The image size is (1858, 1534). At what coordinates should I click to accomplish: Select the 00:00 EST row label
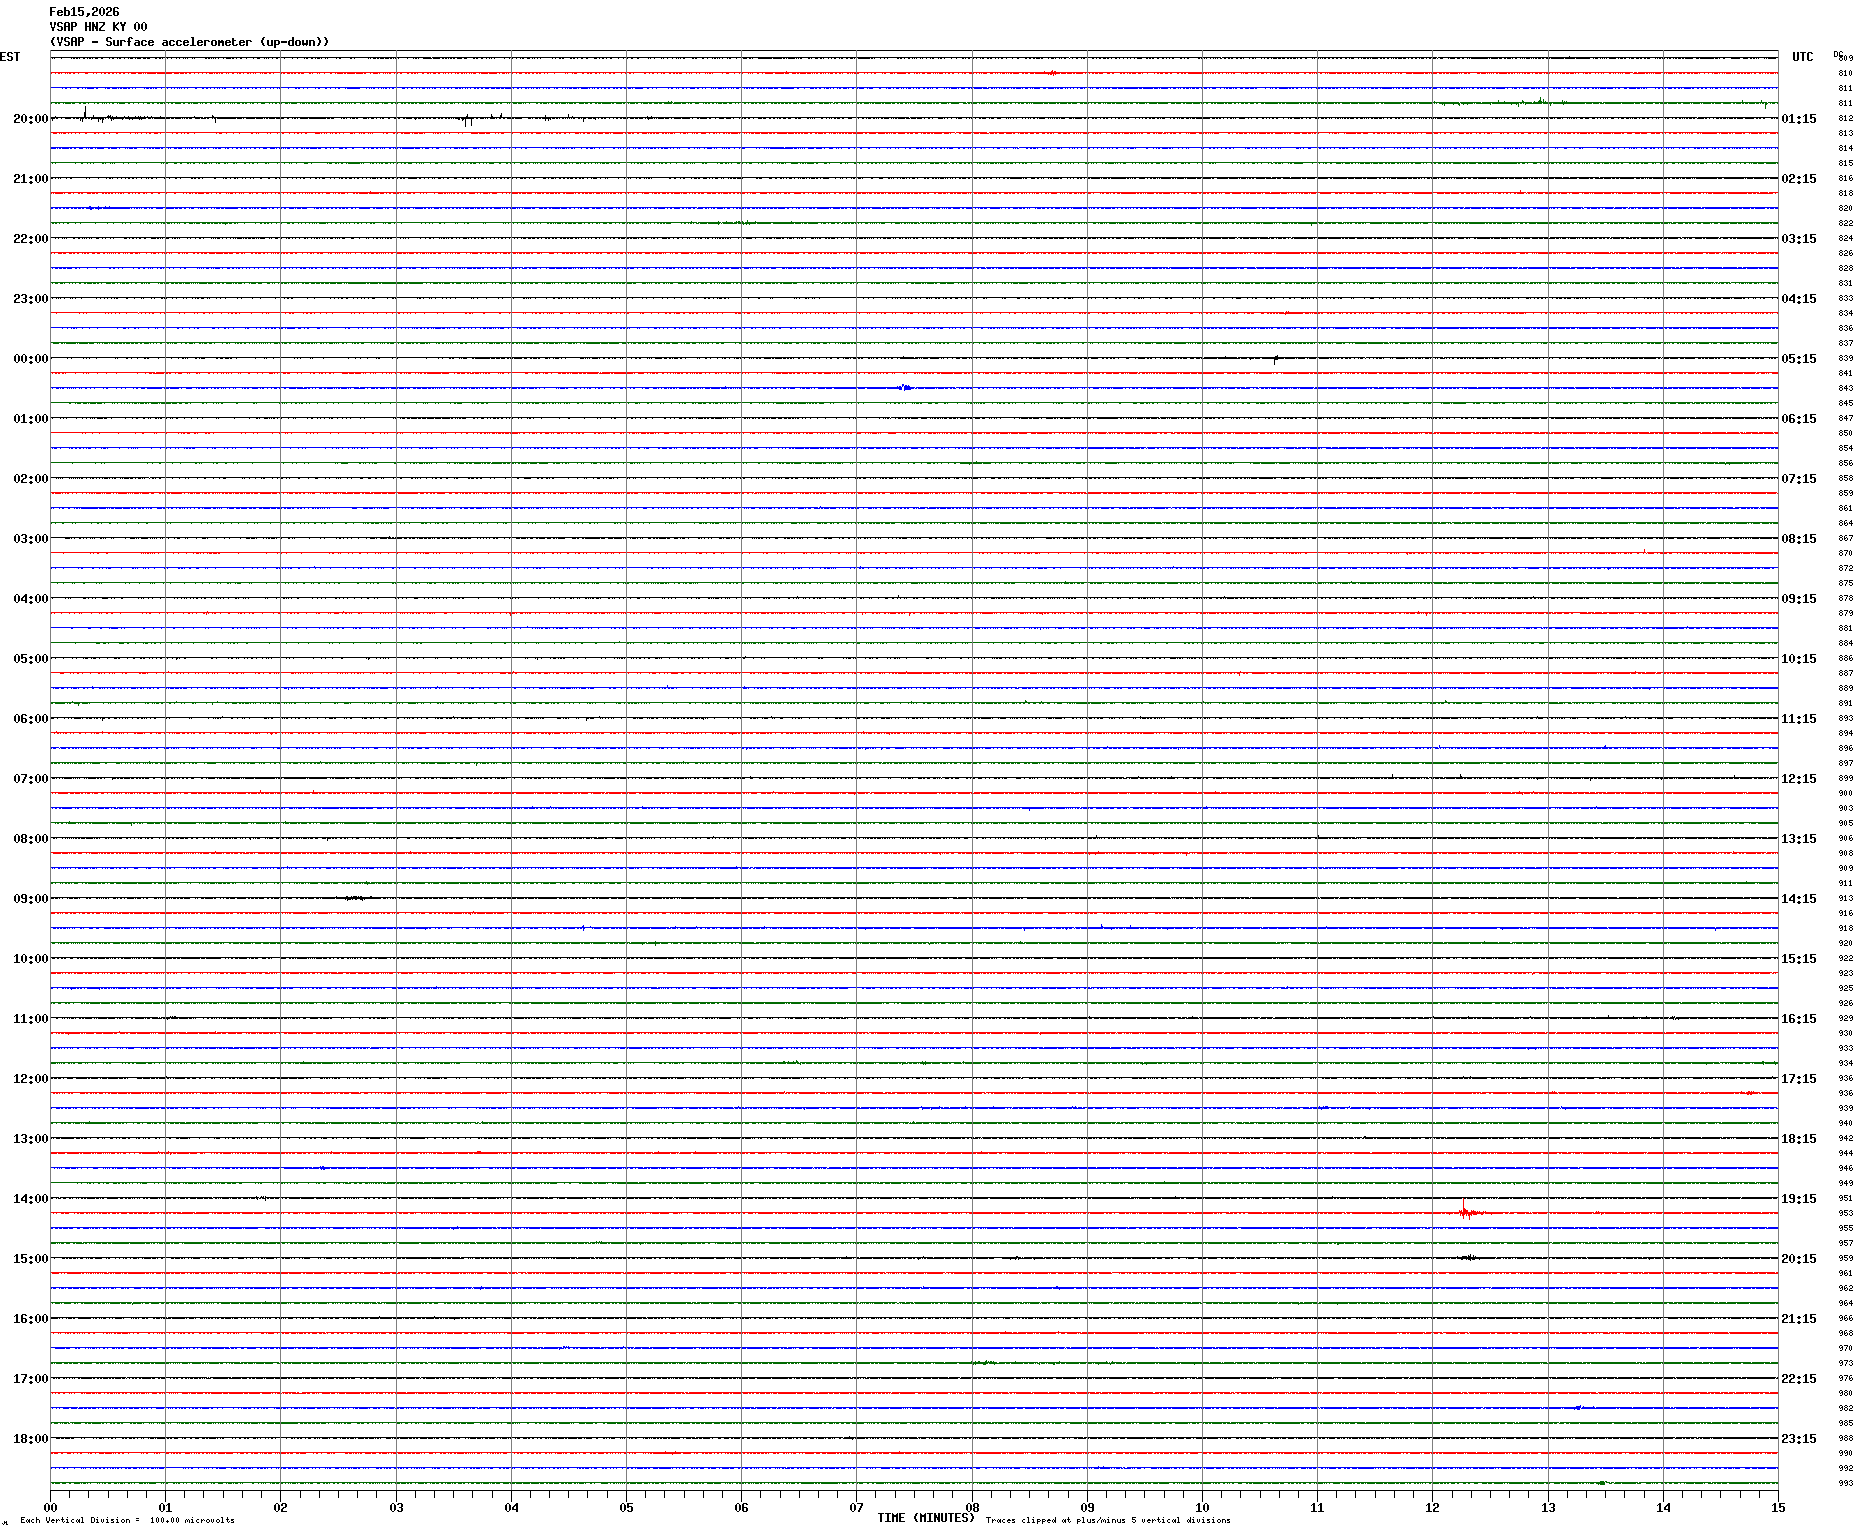click(30, 359)
